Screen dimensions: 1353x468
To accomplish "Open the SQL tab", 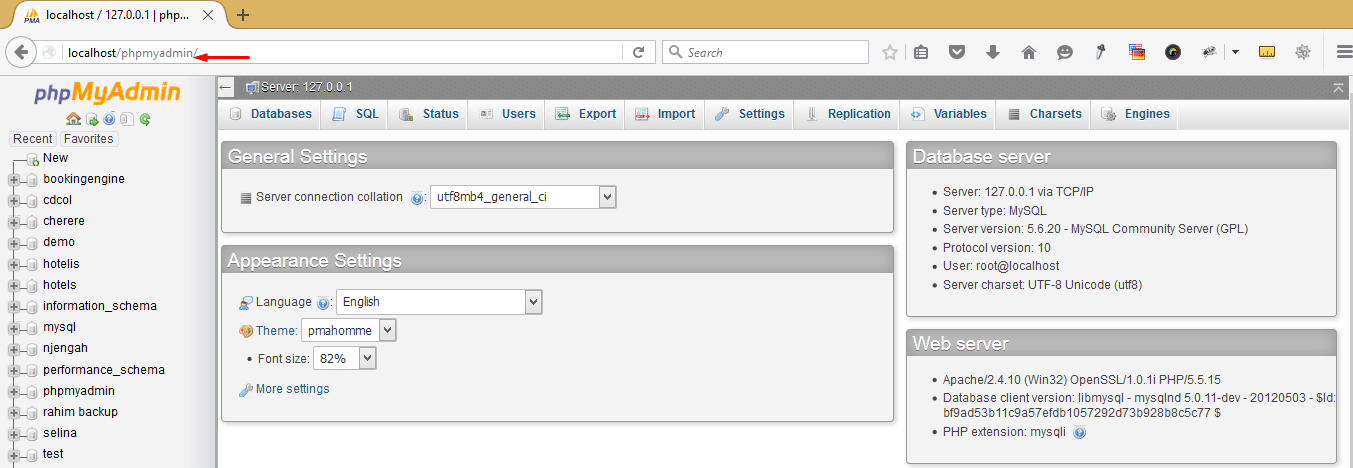I will [355, 114].
